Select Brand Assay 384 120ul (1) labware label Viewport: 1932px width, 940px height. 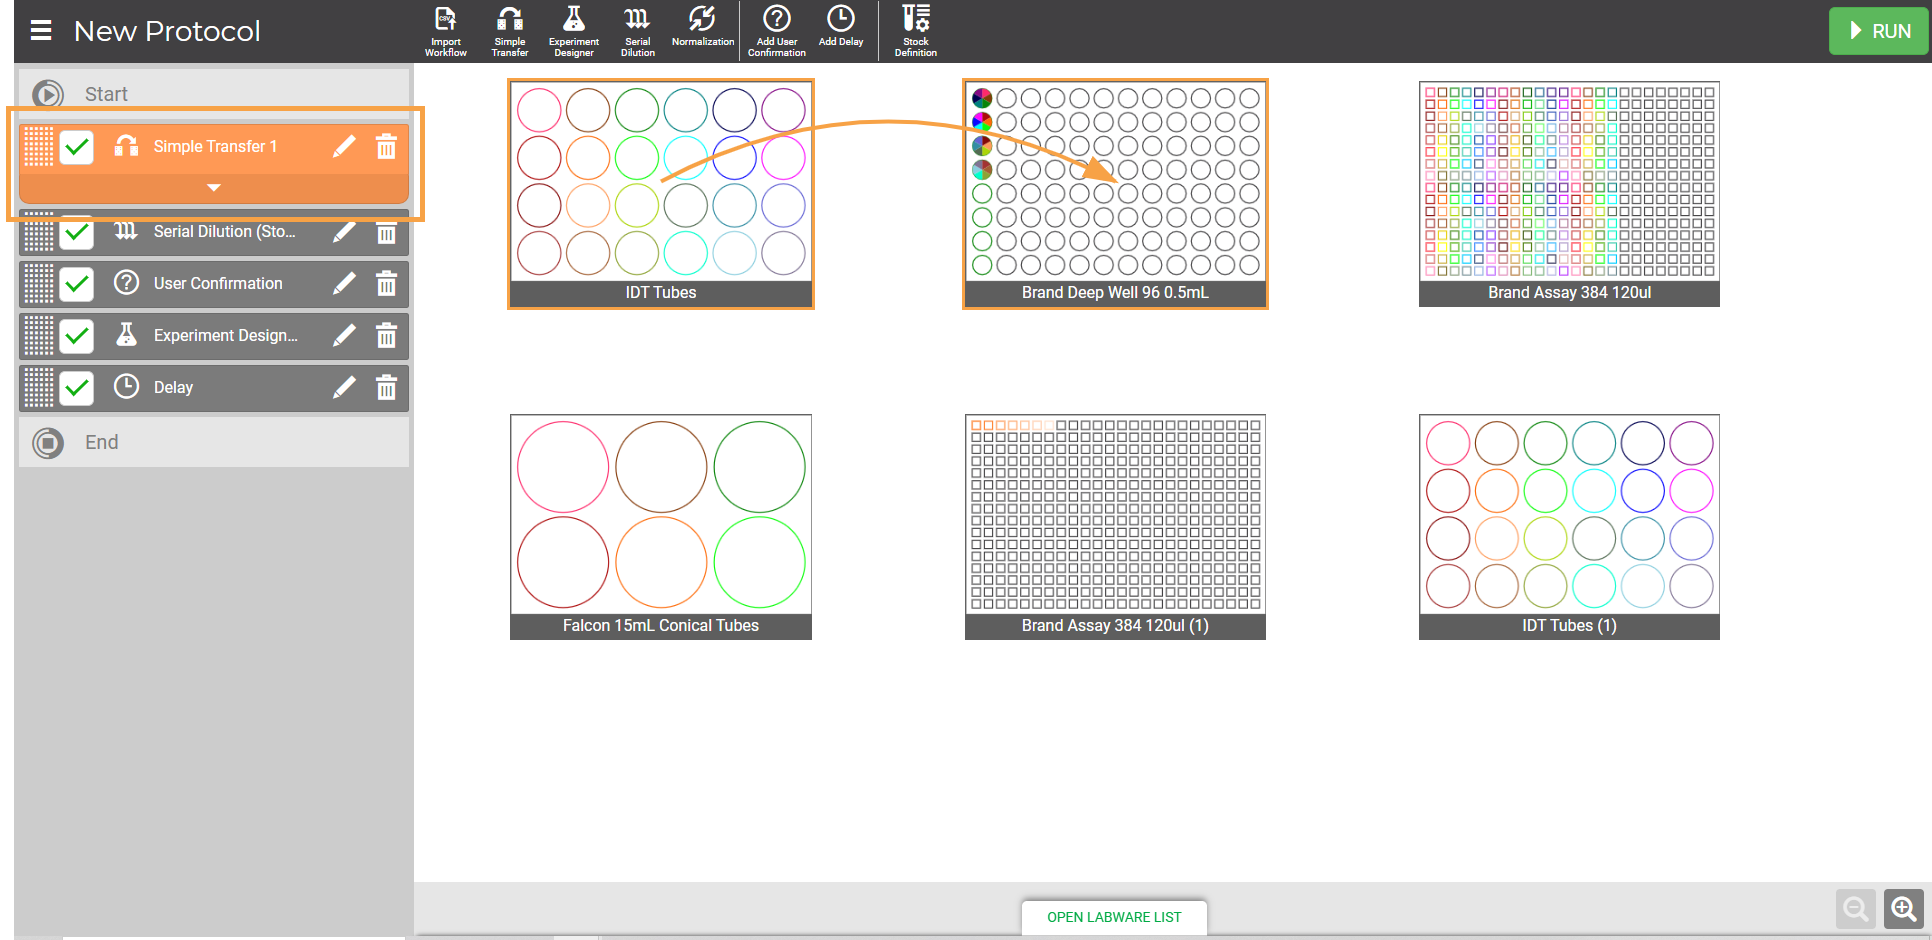tap(1115, 626)
